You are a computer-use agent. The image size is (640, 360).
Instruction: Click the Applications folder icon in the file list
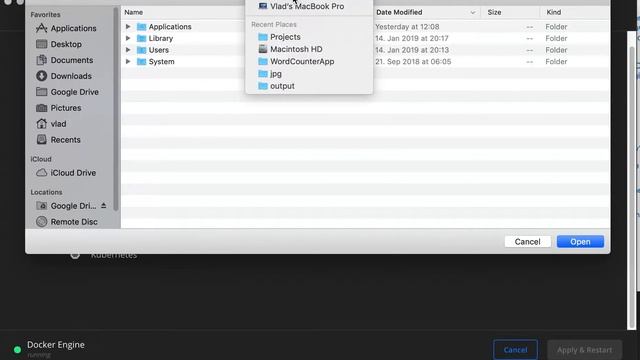(142, 27)
